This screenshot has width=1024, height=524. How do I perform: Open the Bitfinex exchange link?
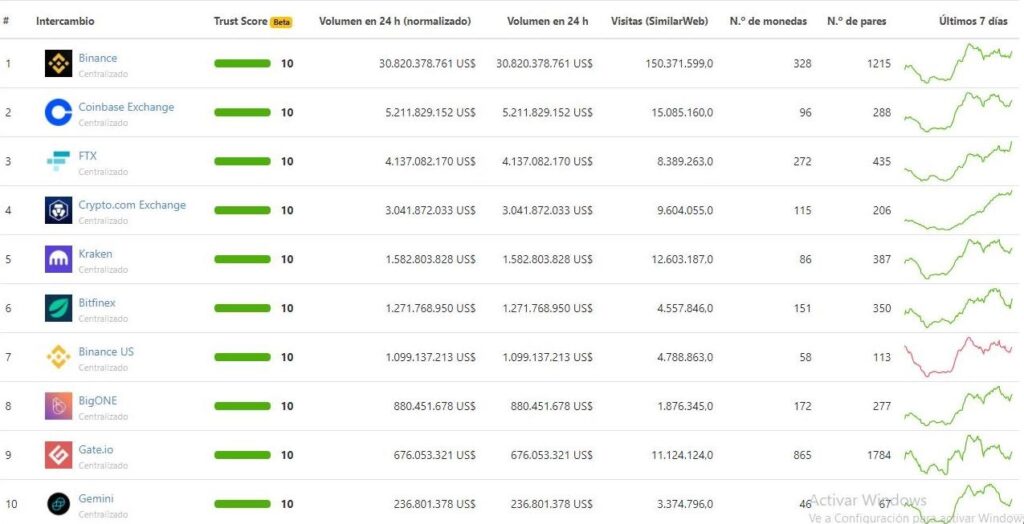(97, 303)
